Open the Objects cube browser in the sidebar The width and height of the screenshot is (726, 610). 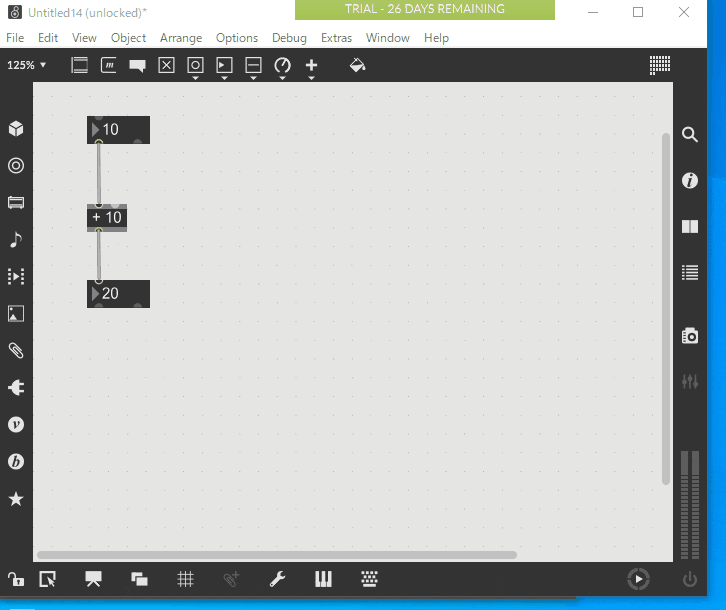pyautogui.click(x=16, y=129)
